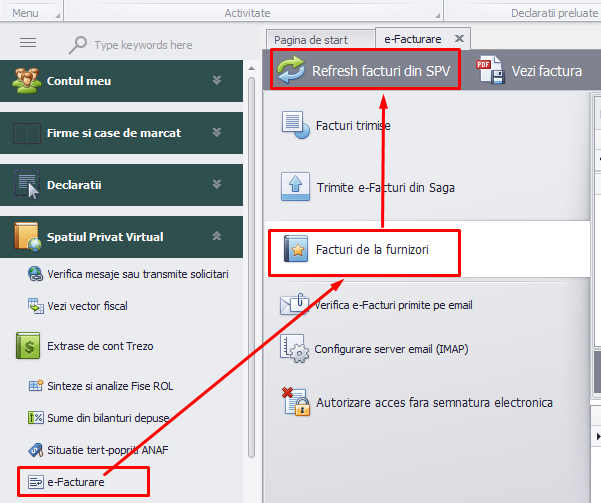This screenshot has width=601, height=503.
Task: Click the star book Facturi furnizori icon
Action: tap(296, 249)
